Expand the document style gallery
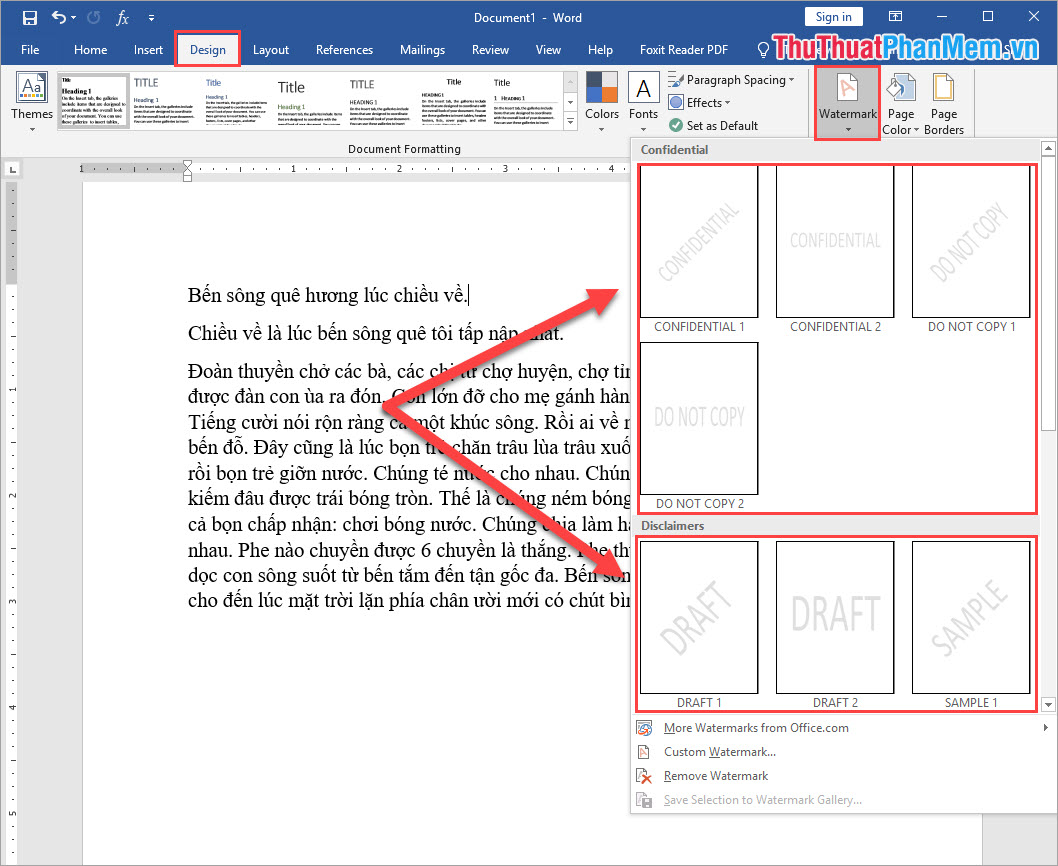This screenshot has height=866, width=1058. 571,121
